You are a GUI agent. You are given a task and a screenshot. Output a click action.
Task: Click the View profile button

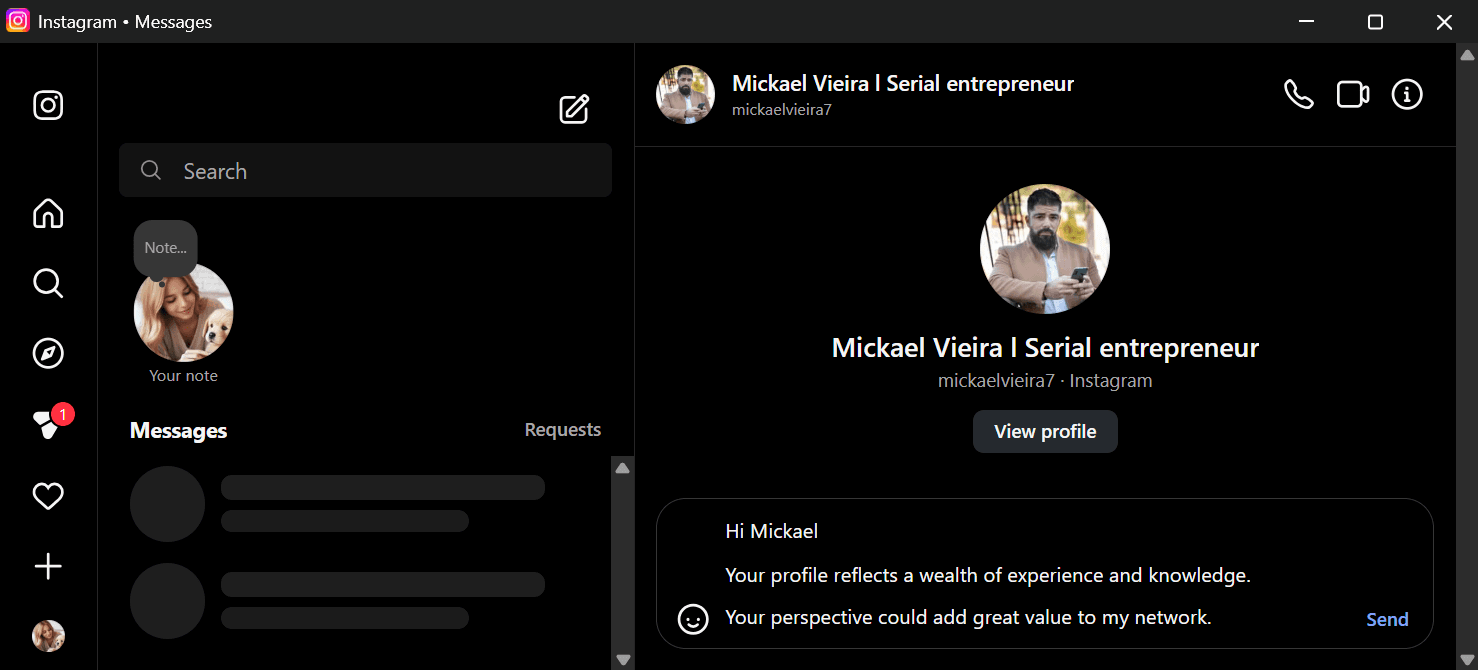click(1045, 432)
